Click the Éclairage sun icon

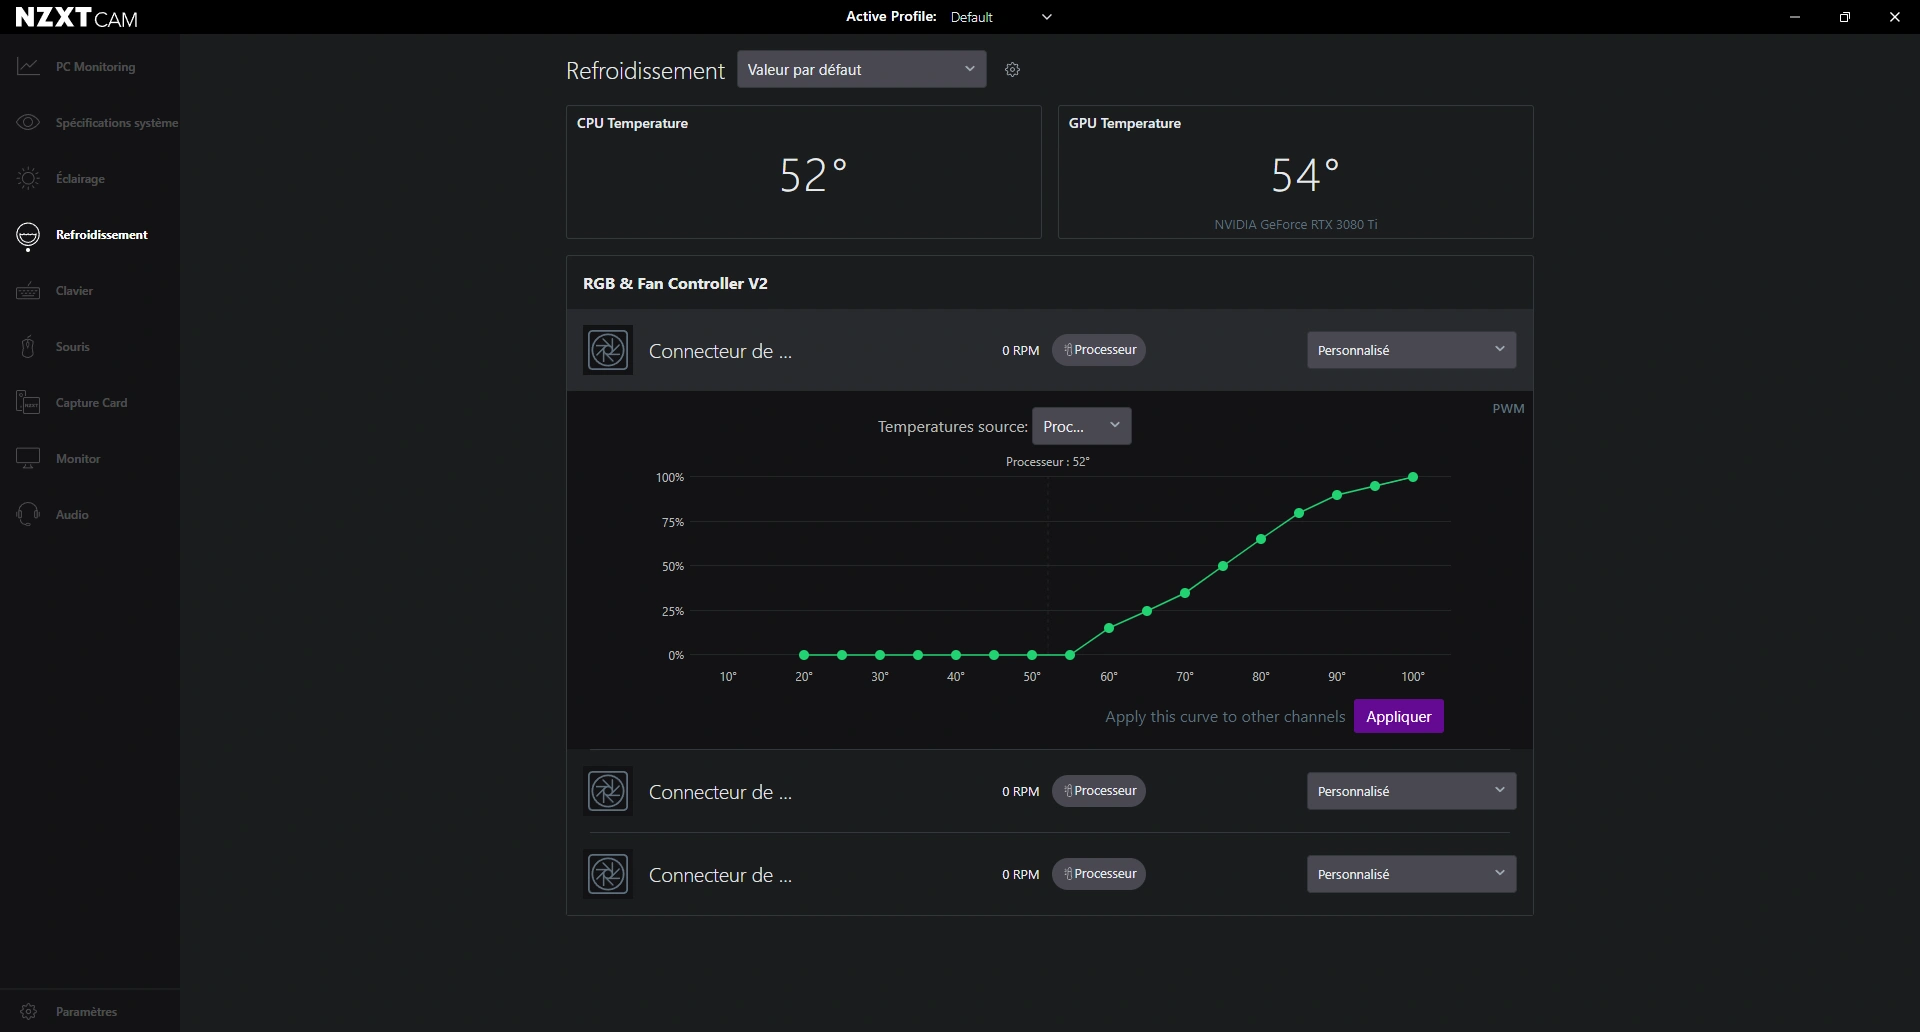28,178
